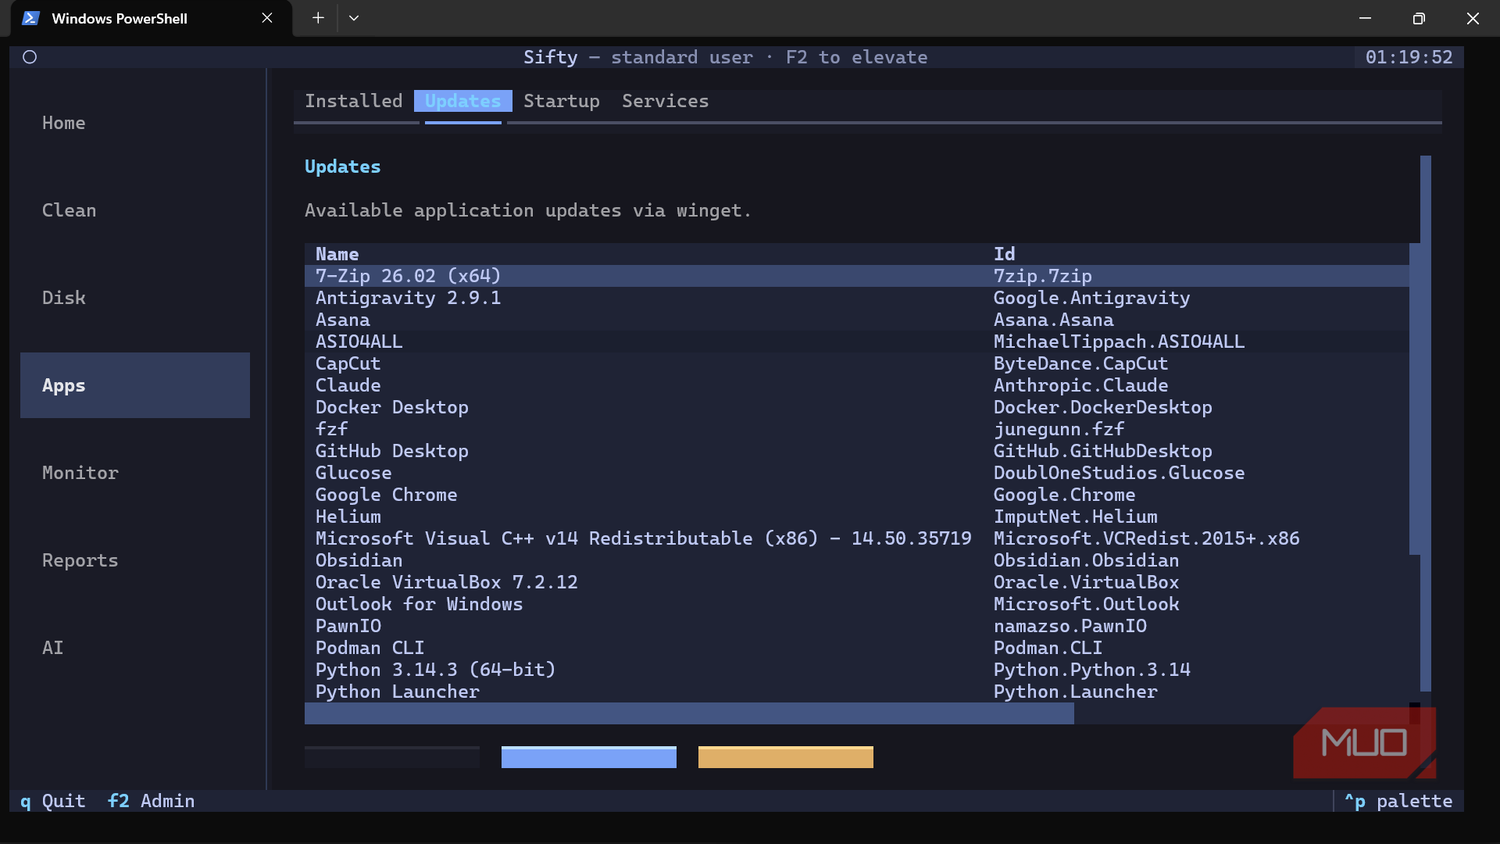Click the clock showing 01:19:52
1500x844 pixels.
[1409, 57]
